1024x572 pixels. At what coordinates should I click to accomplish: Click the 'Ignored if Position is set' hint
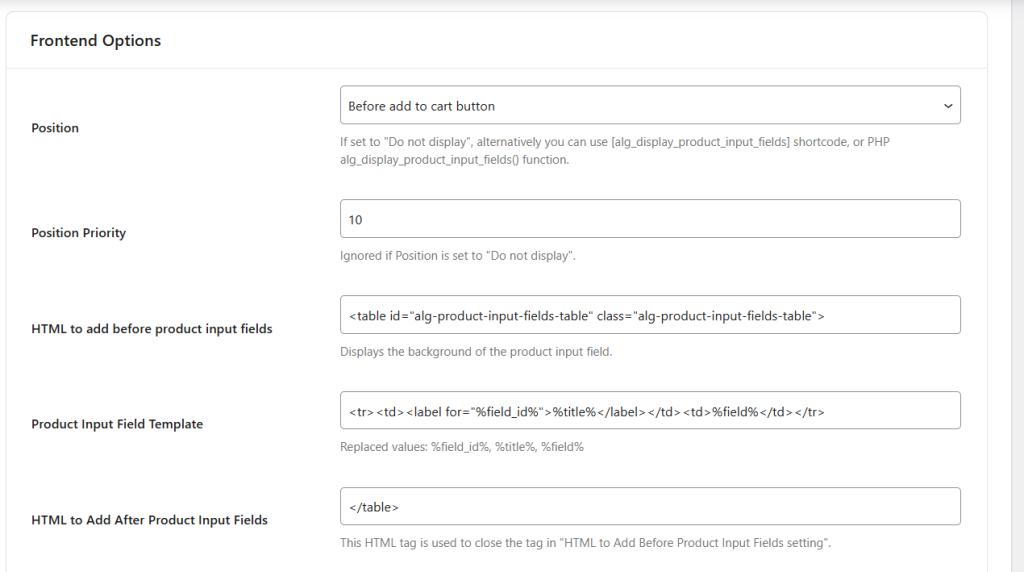[x=457, y=256]
